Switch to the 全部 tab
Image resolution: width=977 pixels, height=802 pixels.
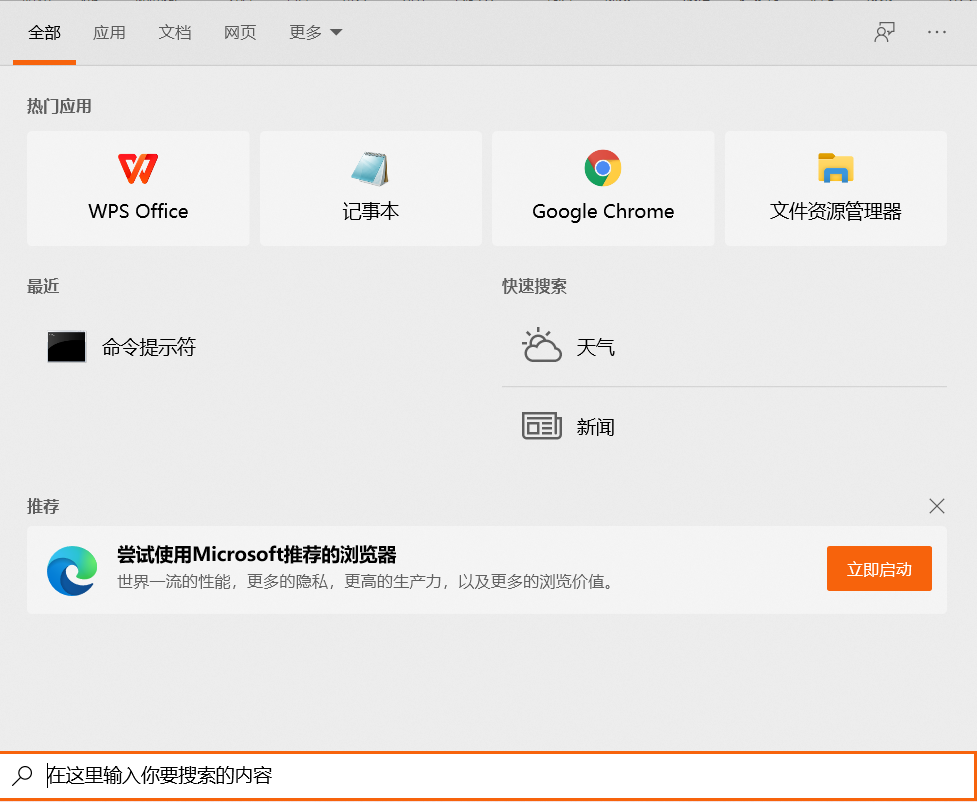(44, 32)
